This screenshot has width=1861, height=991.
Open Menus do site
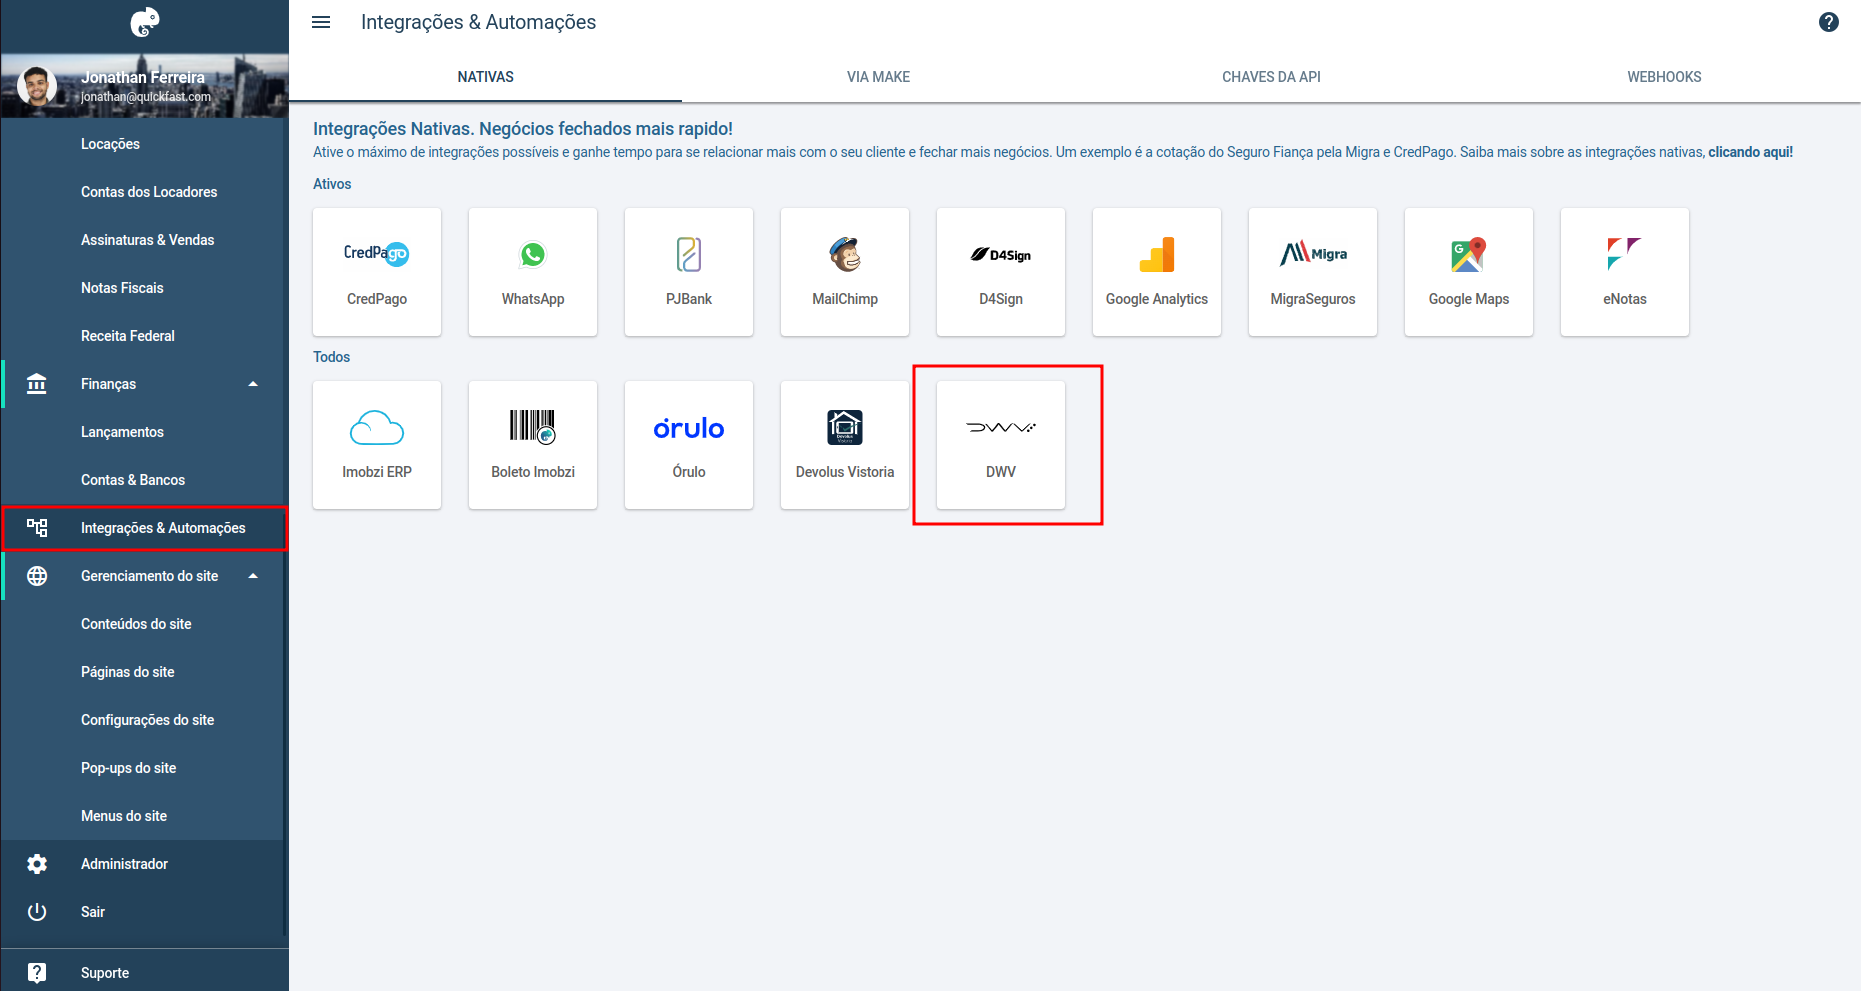(124, 816)
